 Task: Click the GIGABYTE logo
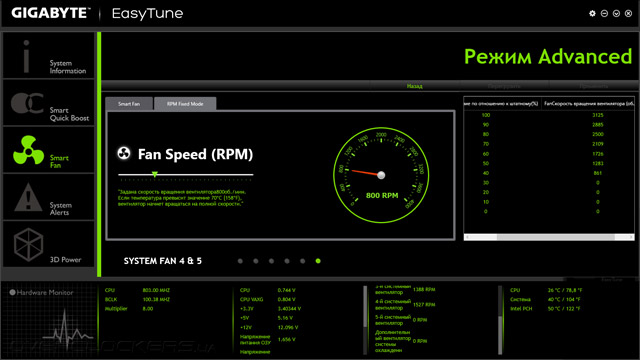point(51,13)
